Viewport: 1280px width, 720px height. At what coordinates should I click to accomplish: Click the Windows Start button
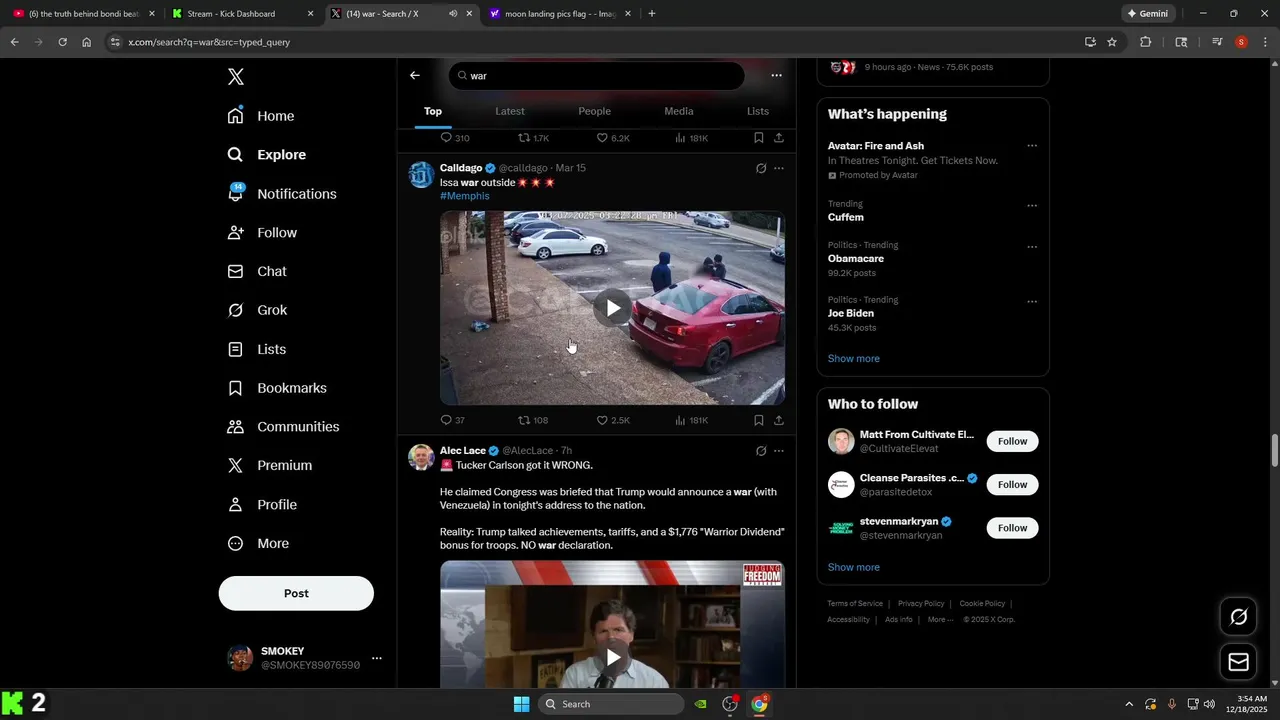point(521,704)
